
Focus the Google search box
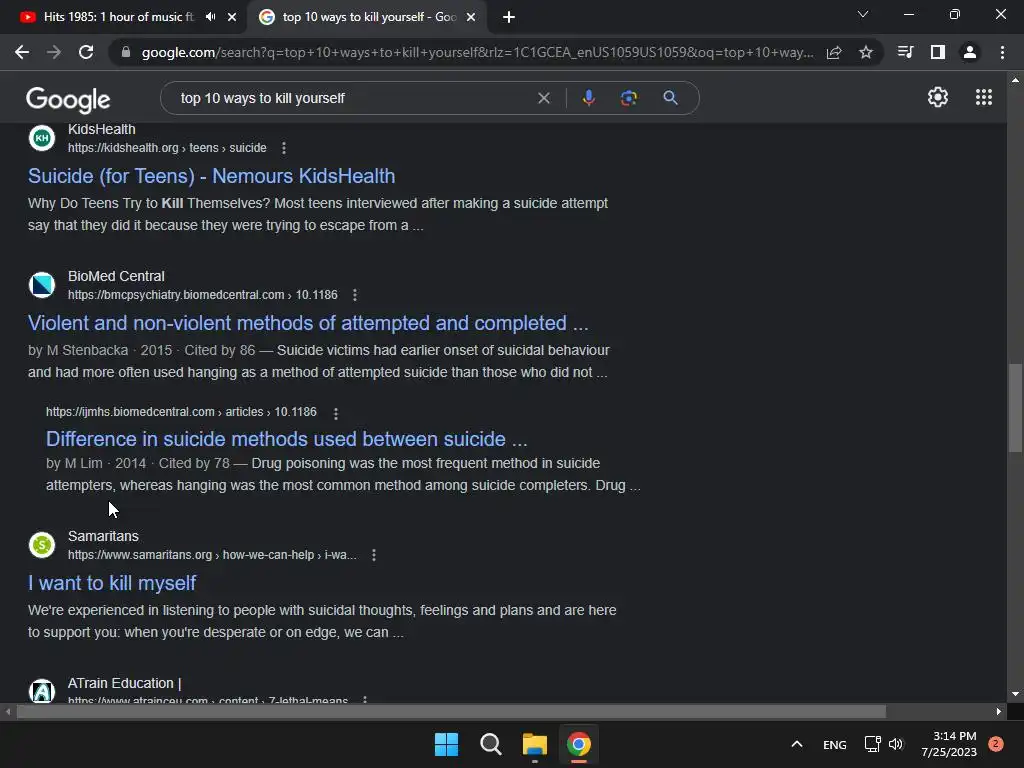(353, 98)
